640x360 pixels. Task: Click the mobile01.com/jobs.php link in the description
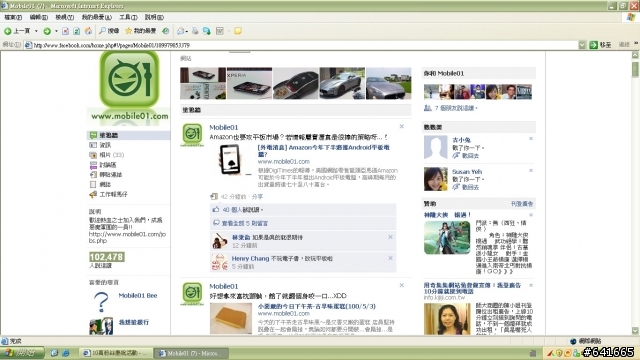point(127,237)
